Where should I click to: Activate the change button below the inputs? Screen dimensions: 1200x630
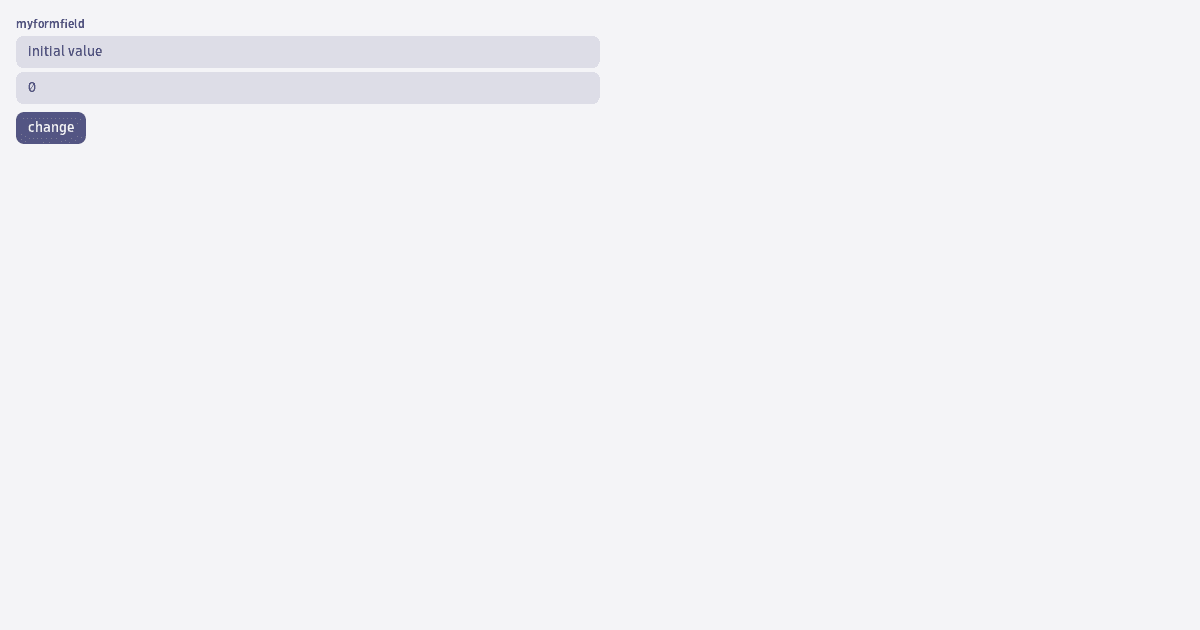pos(51,128)
